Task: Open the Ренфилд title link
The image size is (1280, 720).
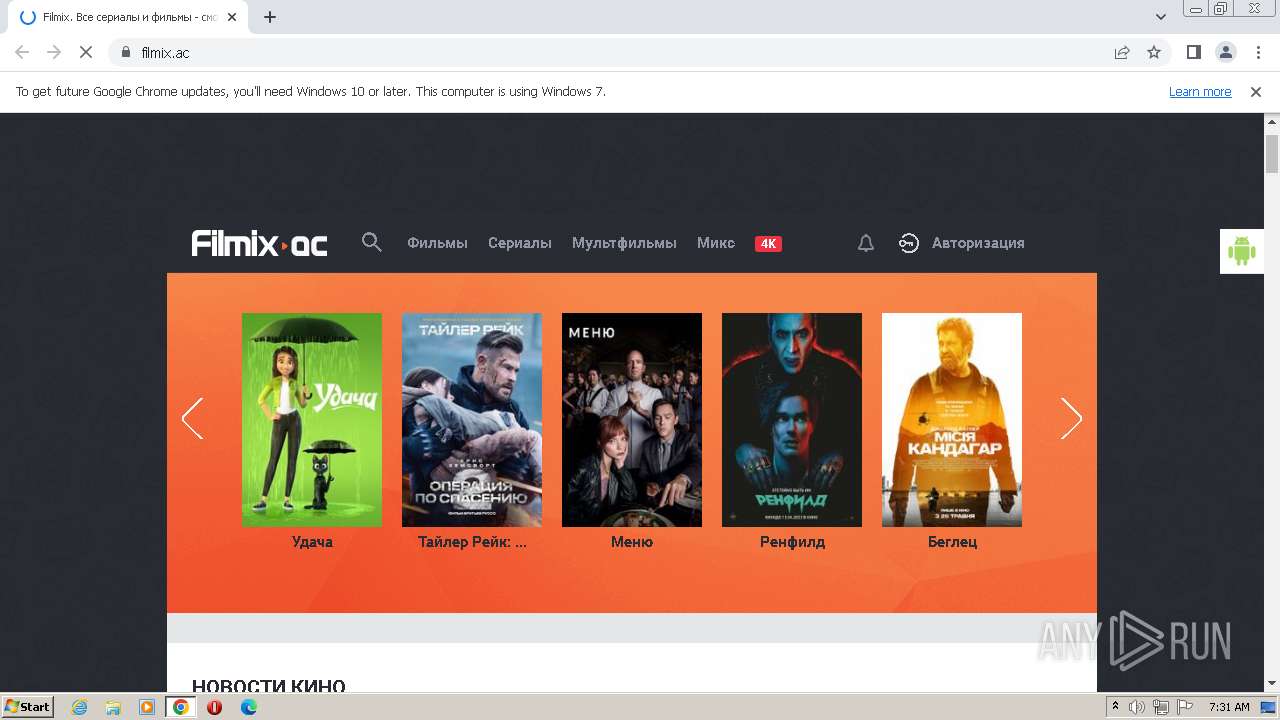Action: 792,542
